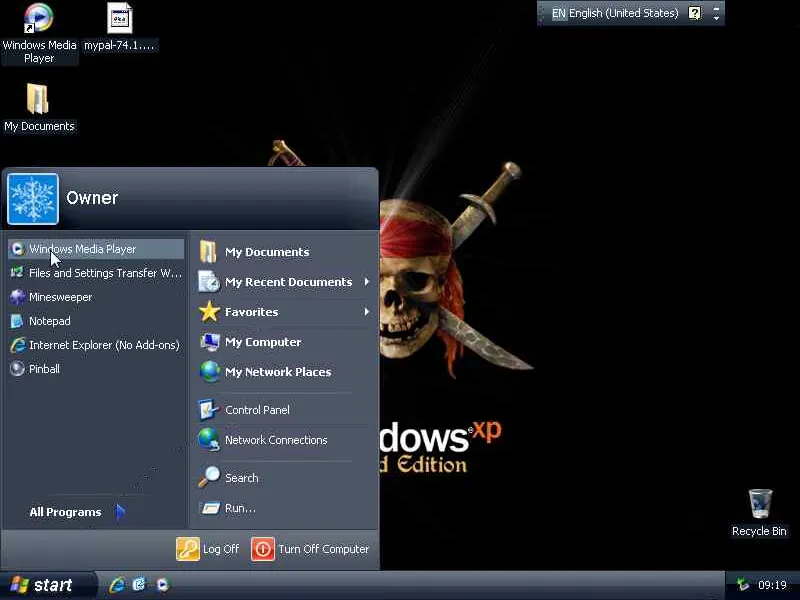Viewport: 800px width, 600px height.
Task: Click the Favorites star icon
Action: click(x=209, y=312)
